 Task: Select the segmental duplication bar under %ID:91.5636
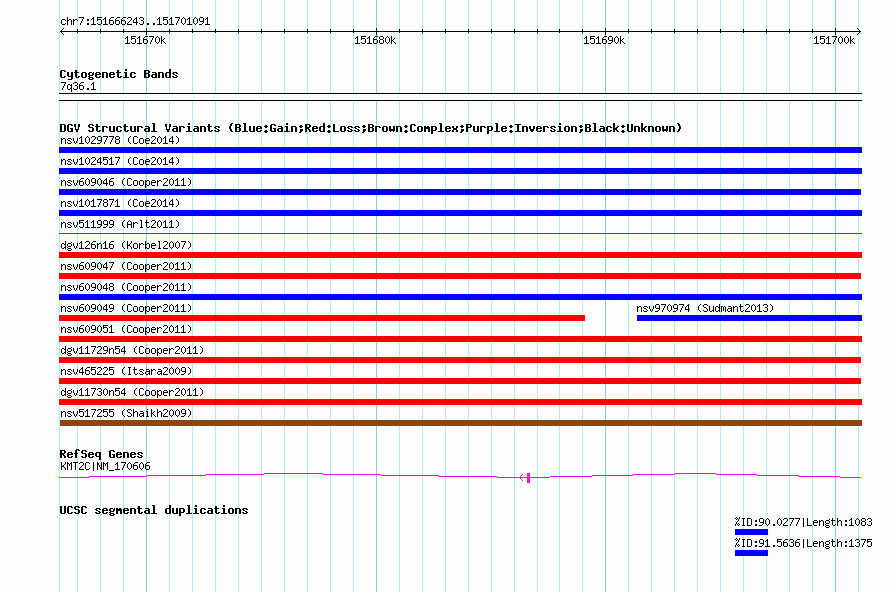[751, 553]
